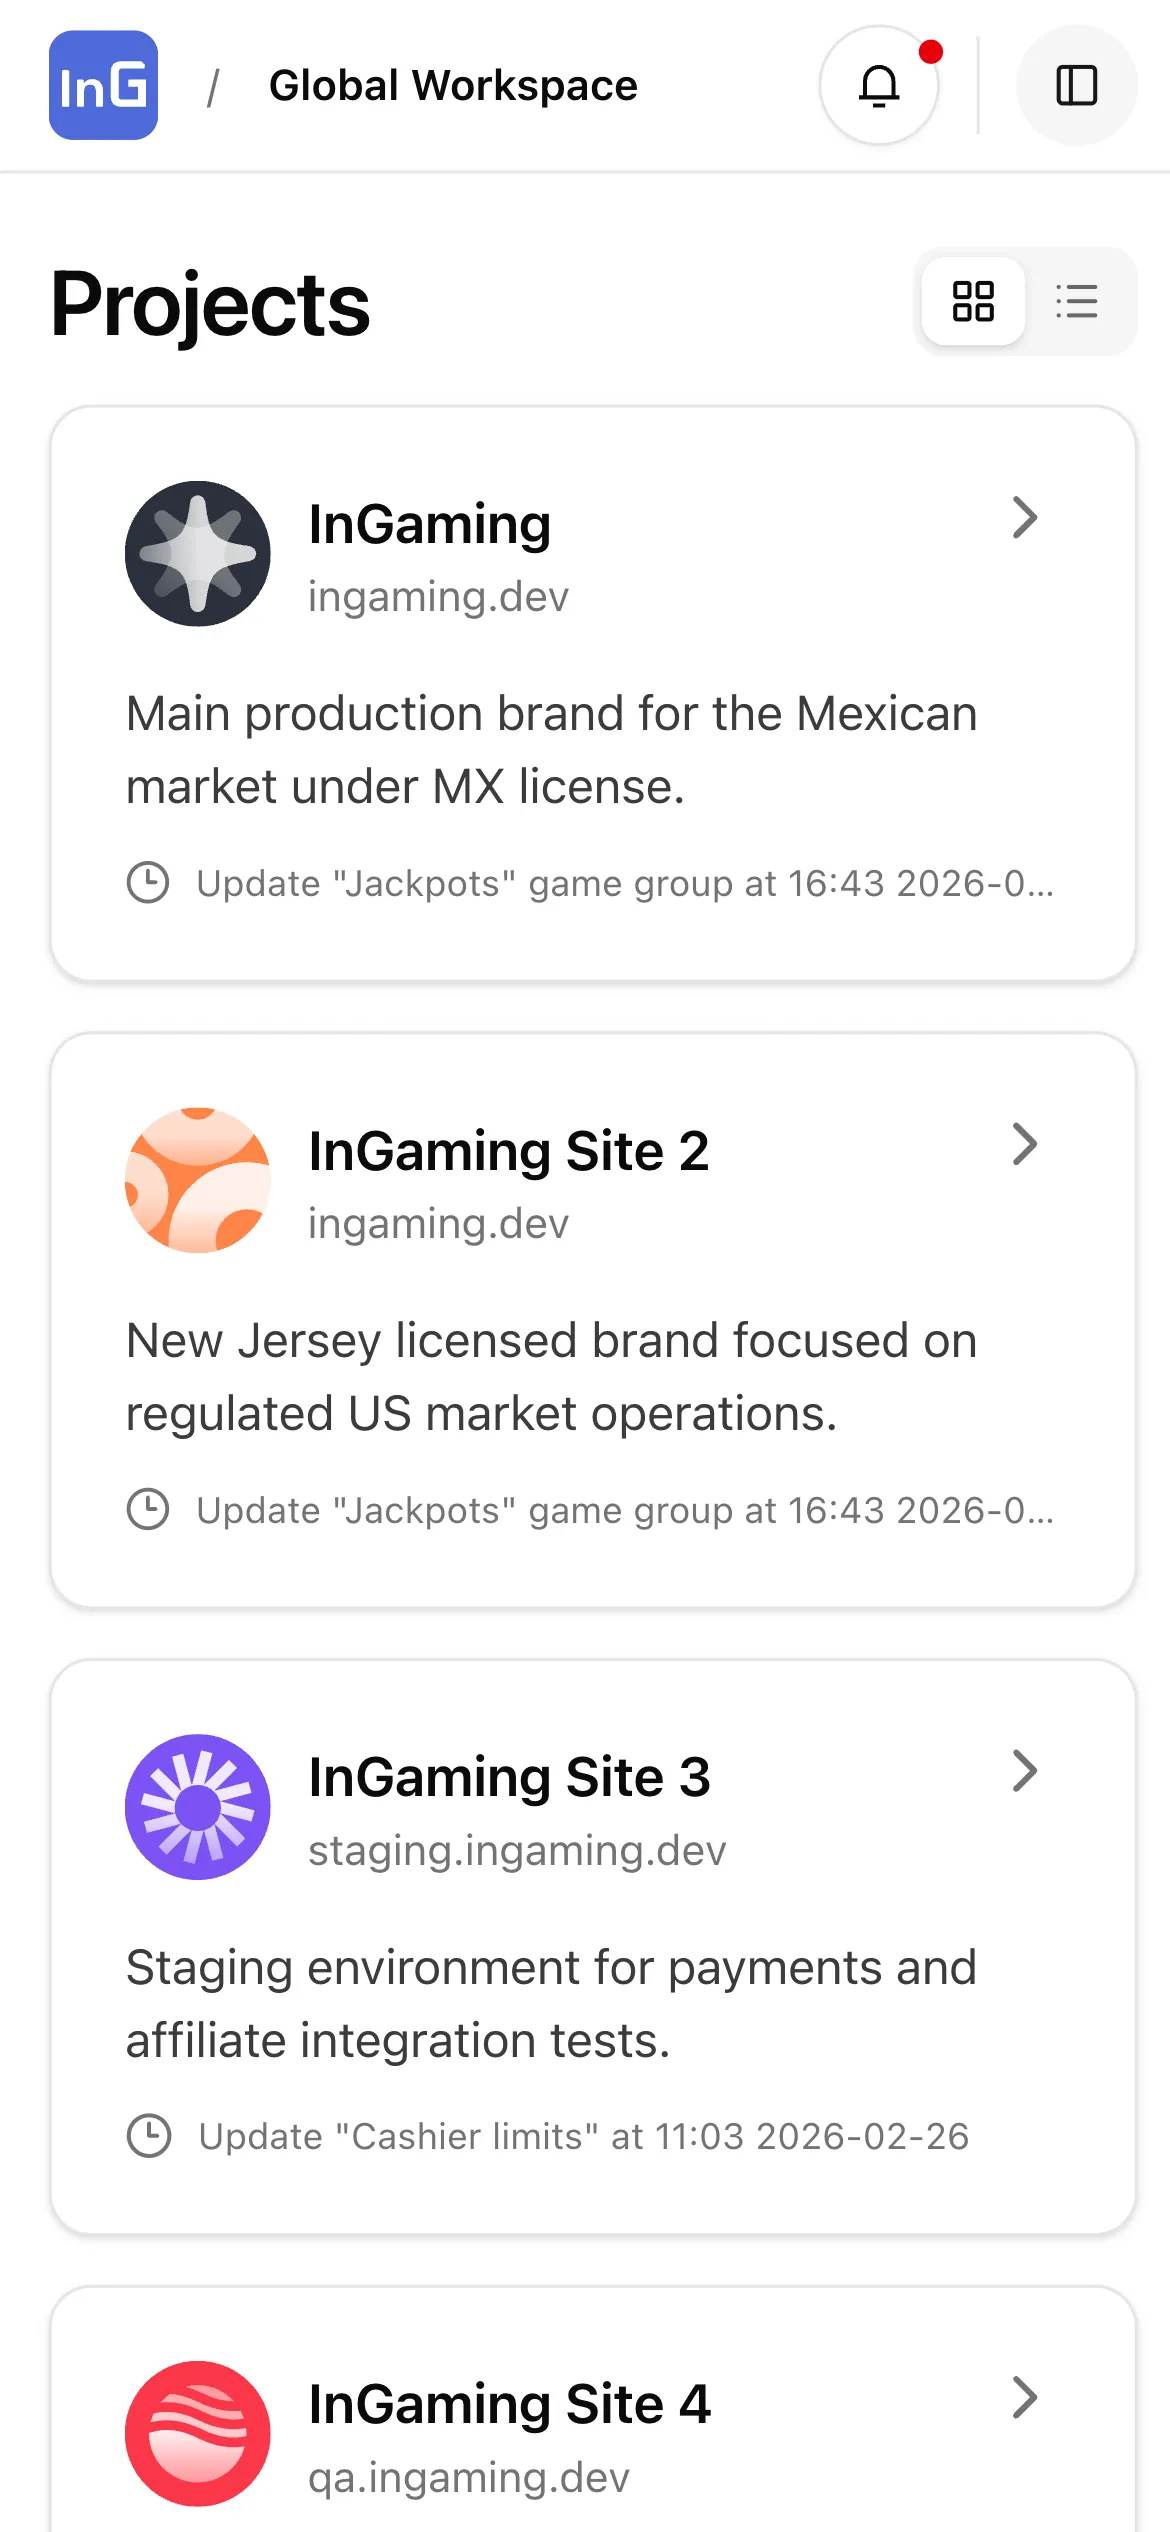Image resolution: width=1170 pixels, height=2532 pixels.
Task: Click clock icon on Site 3 card
Action: (x=149, y=2136)
